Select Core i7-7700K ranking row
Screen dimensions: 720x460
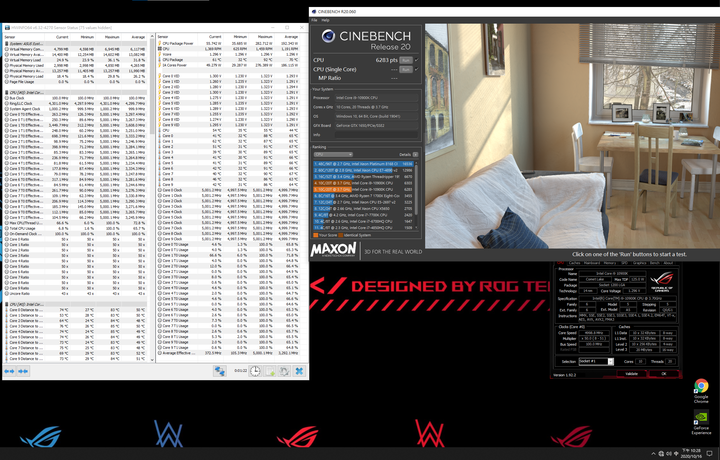pos(363,214)
